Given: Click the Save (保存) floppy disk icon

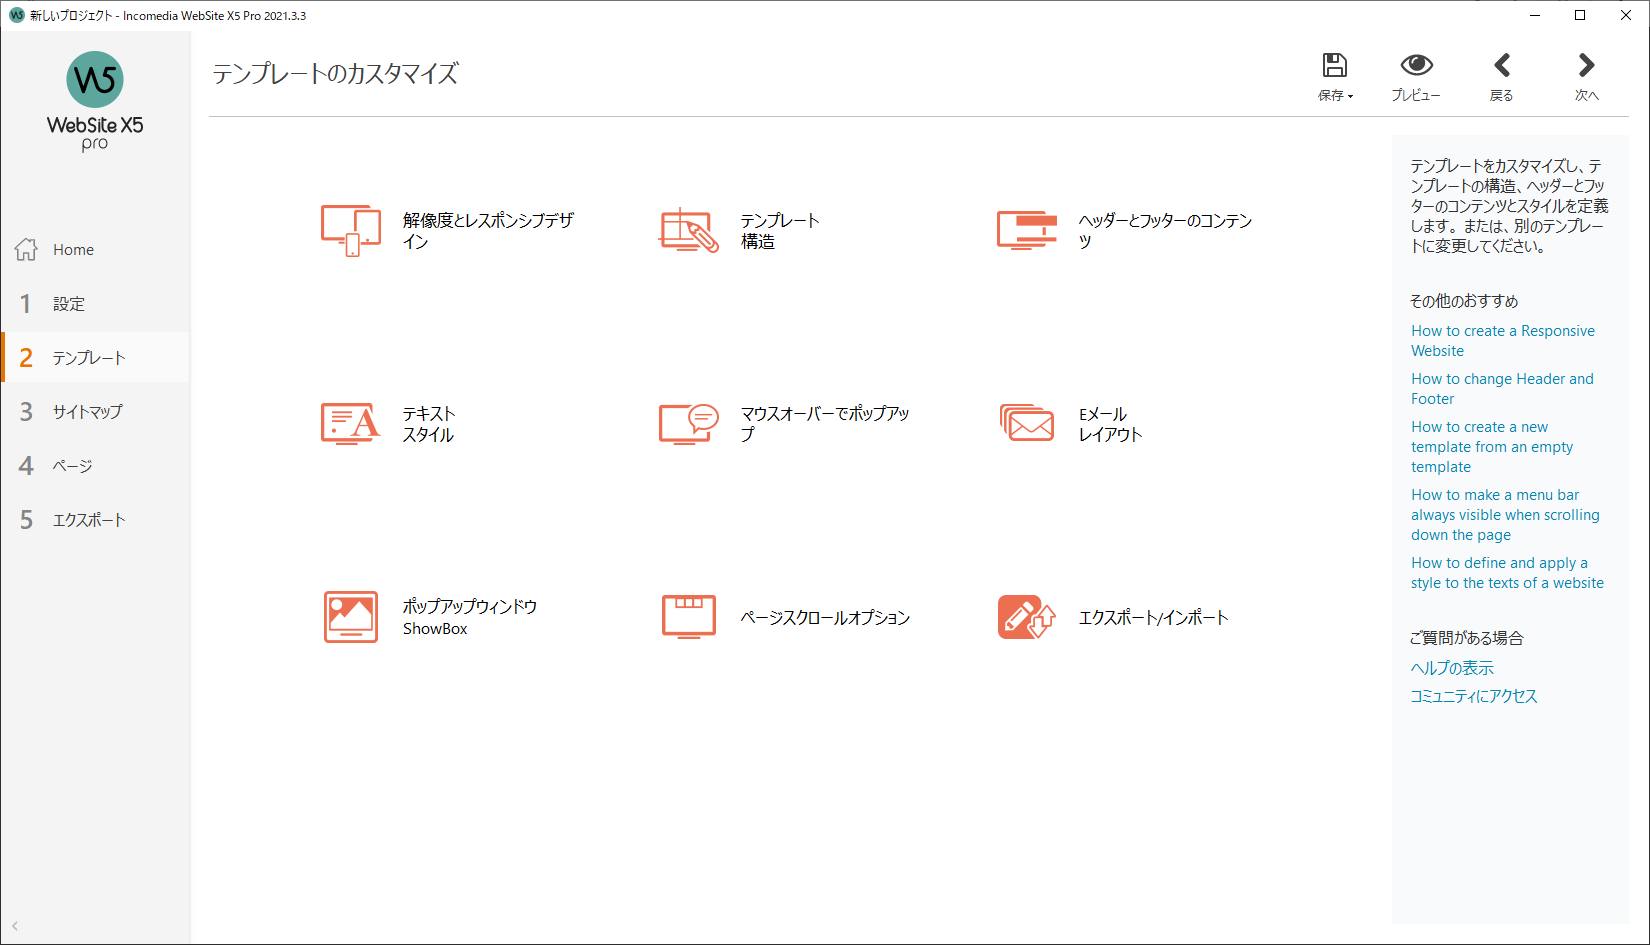Looking at the screenshot, I should pyautogui.click(x=1334, y=65).
